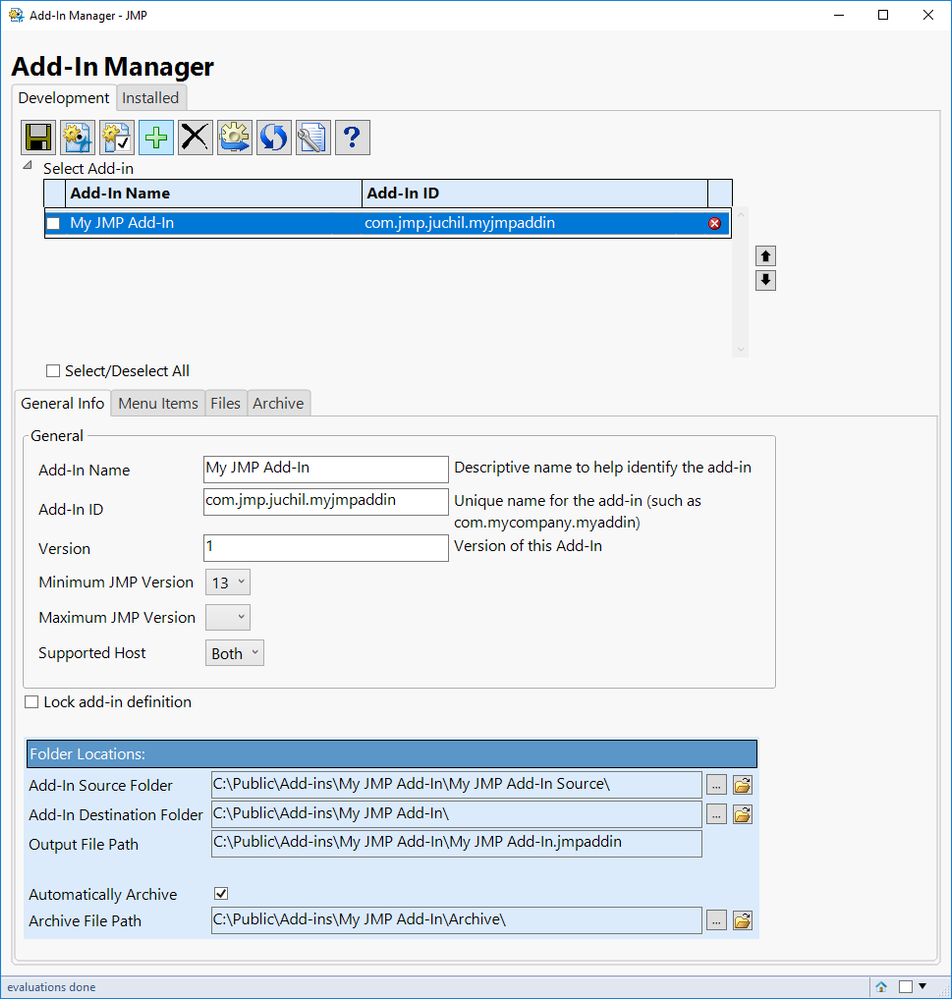Click the home window icon in status bar
This screenshot has width=952, height=999.
tap(881, 987)
